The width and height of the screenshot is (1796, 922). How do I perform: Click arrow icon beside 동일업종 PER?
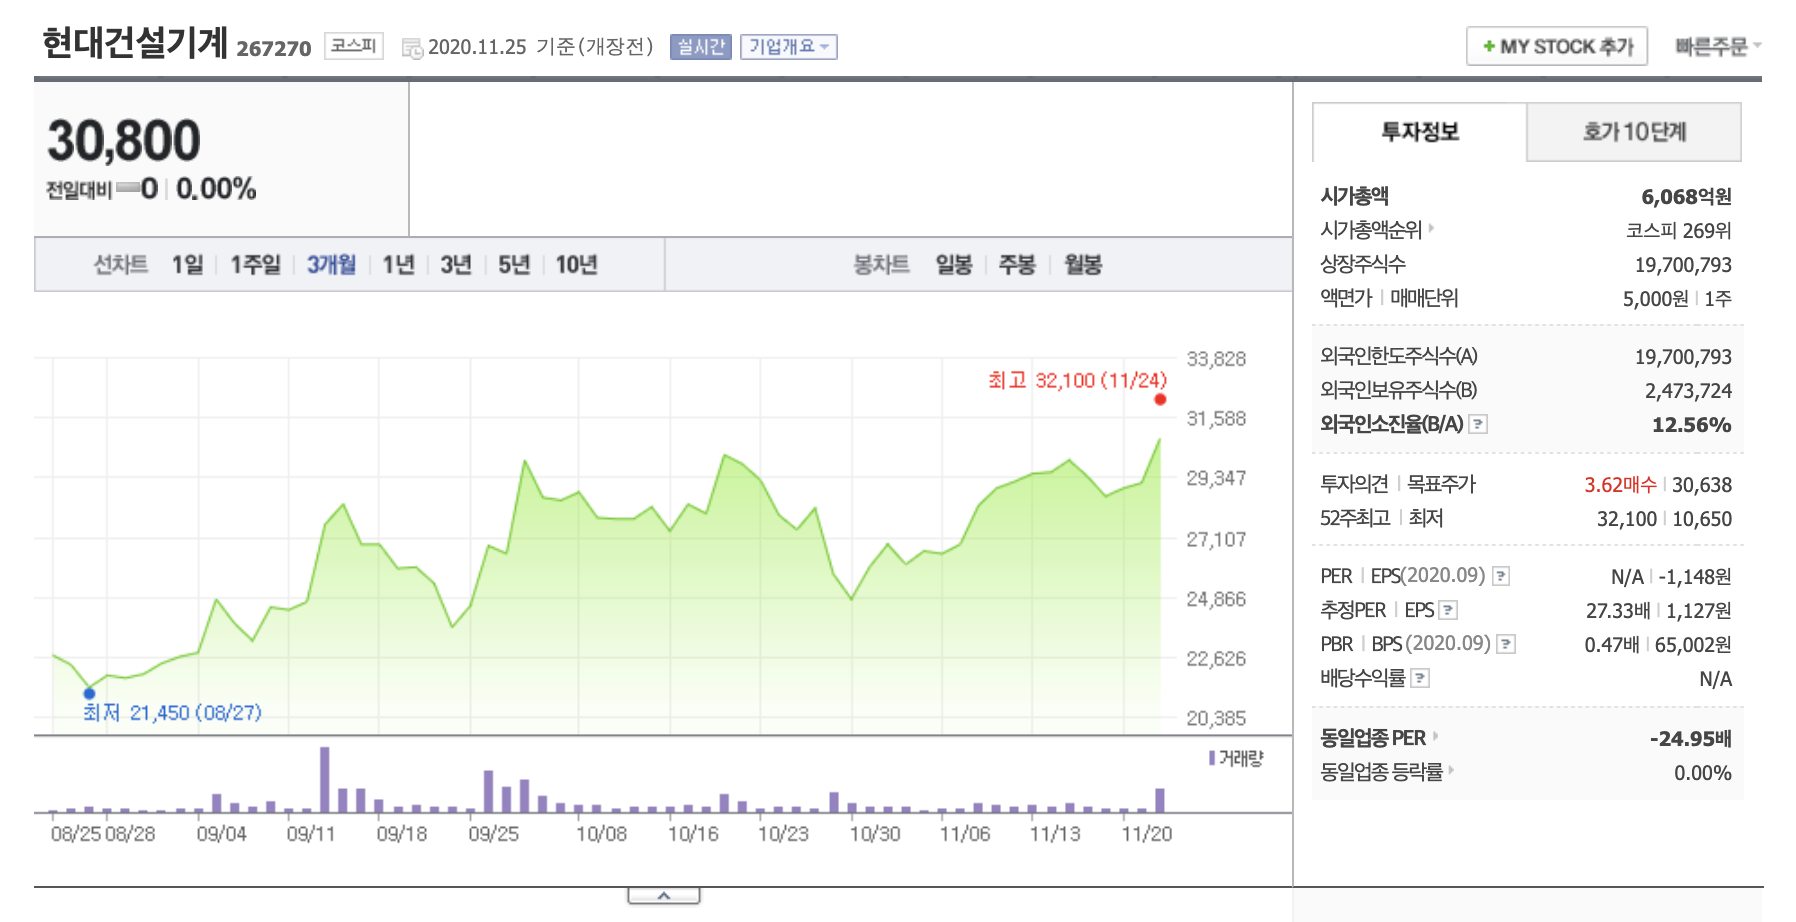click(x=1436, y=736)
